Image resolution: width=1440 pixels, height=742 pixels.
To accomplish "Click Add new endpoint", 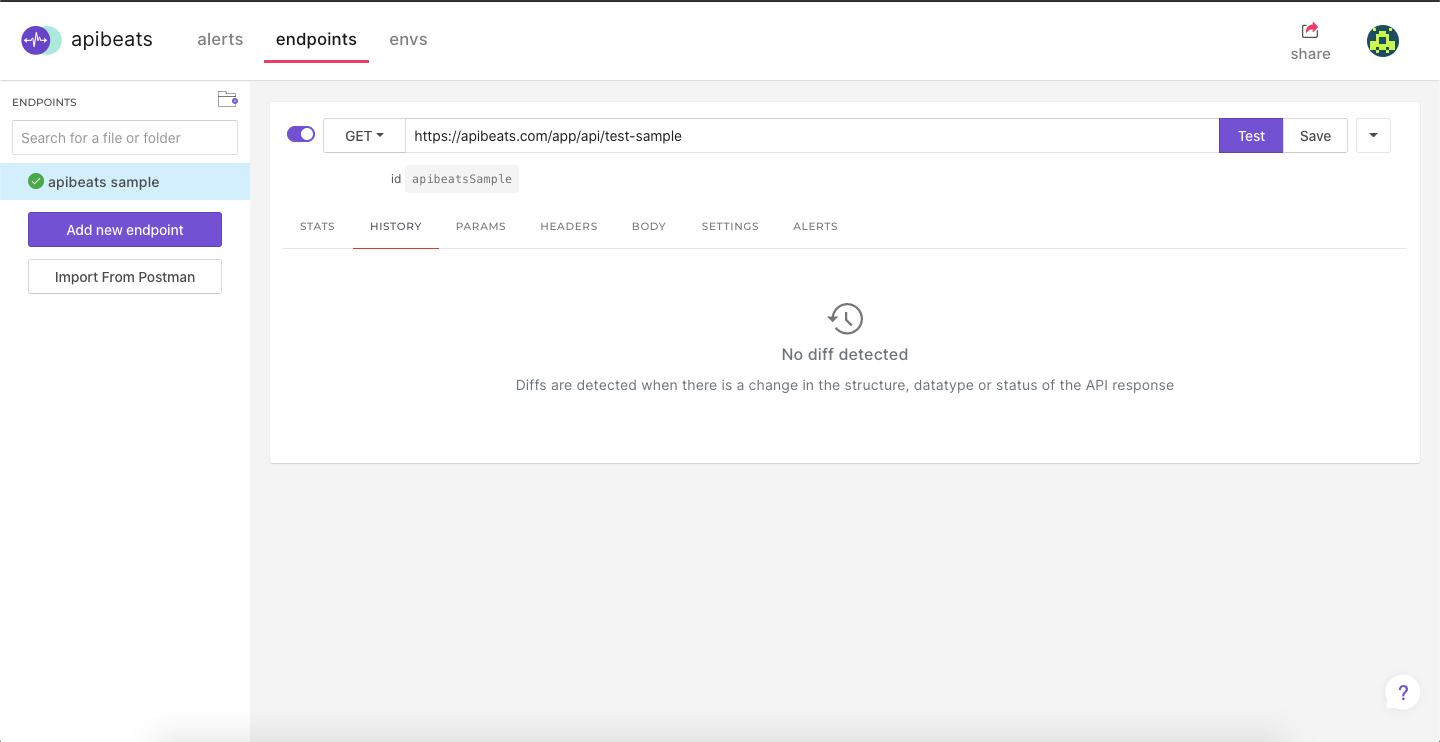I will [x=125, y=230].
